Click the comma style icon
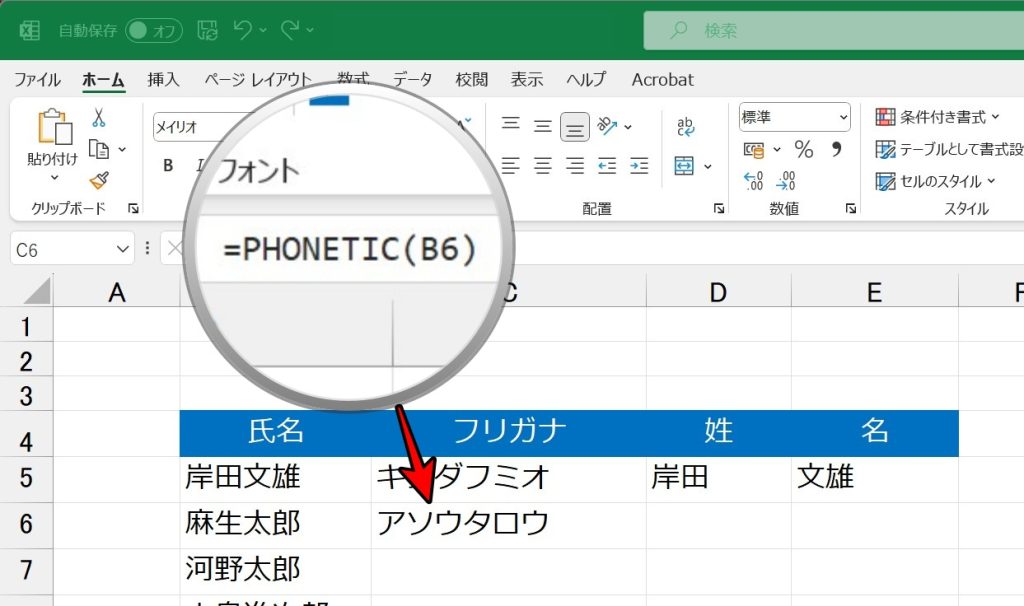Image resolution: width=1024 pixels, height=606 pixels. (837, 150)
